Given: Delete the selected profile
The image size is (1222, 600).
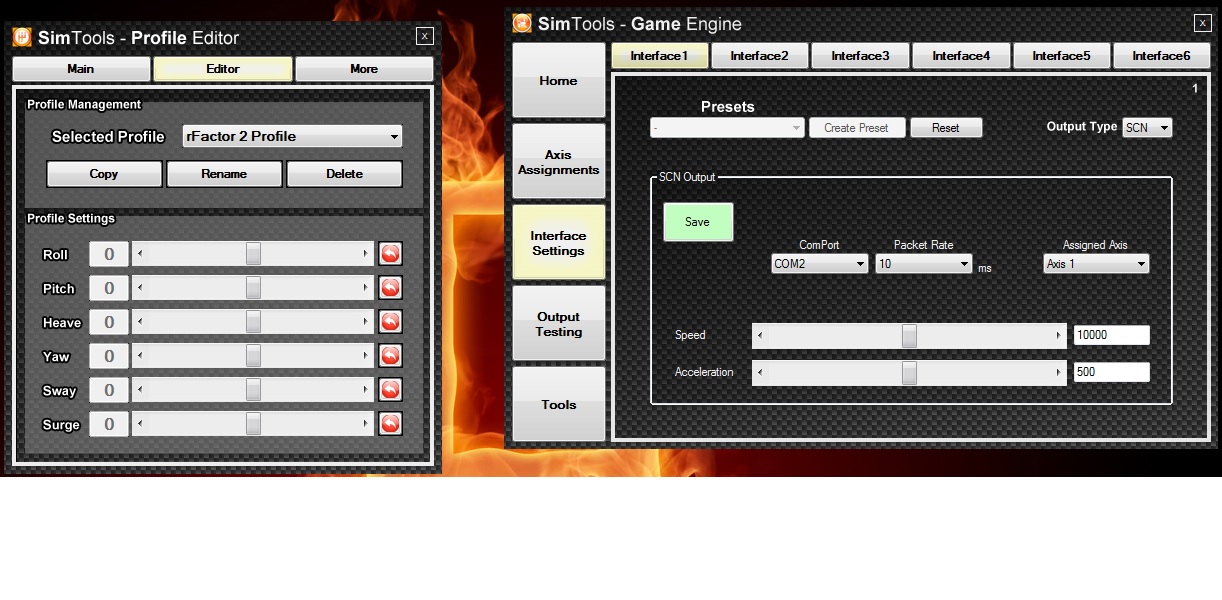Looking at the screenshot, I should coord(345,174).
